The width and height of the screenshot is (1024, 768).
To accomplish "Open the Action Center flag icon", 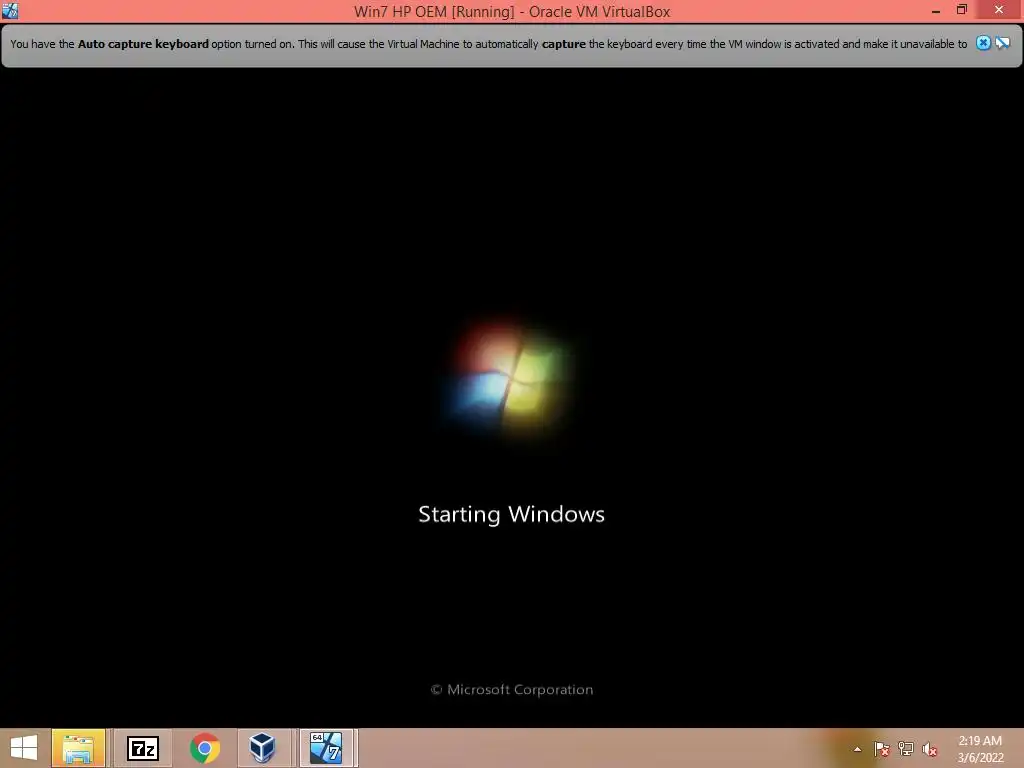I will [882, 749].
